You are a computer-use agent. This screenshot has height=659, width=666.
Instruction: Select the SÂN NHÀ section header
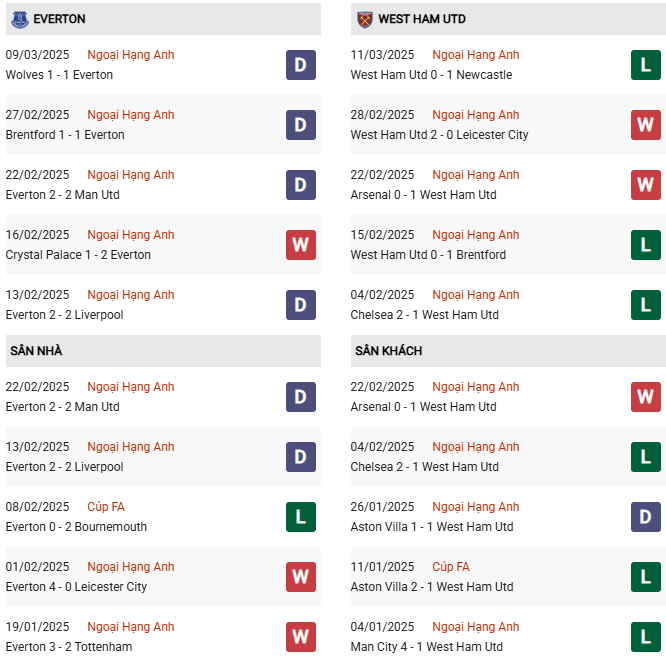tap(36, 351)
